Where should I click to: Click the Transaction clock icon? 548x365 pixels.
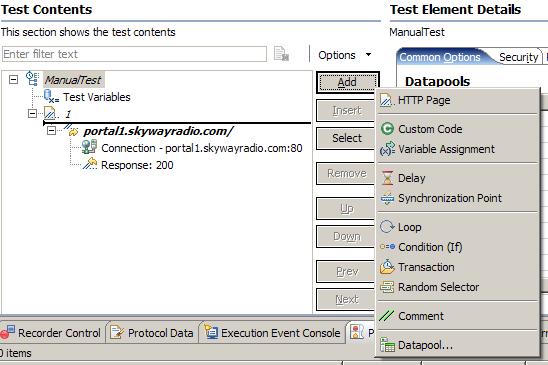(387, 267)
